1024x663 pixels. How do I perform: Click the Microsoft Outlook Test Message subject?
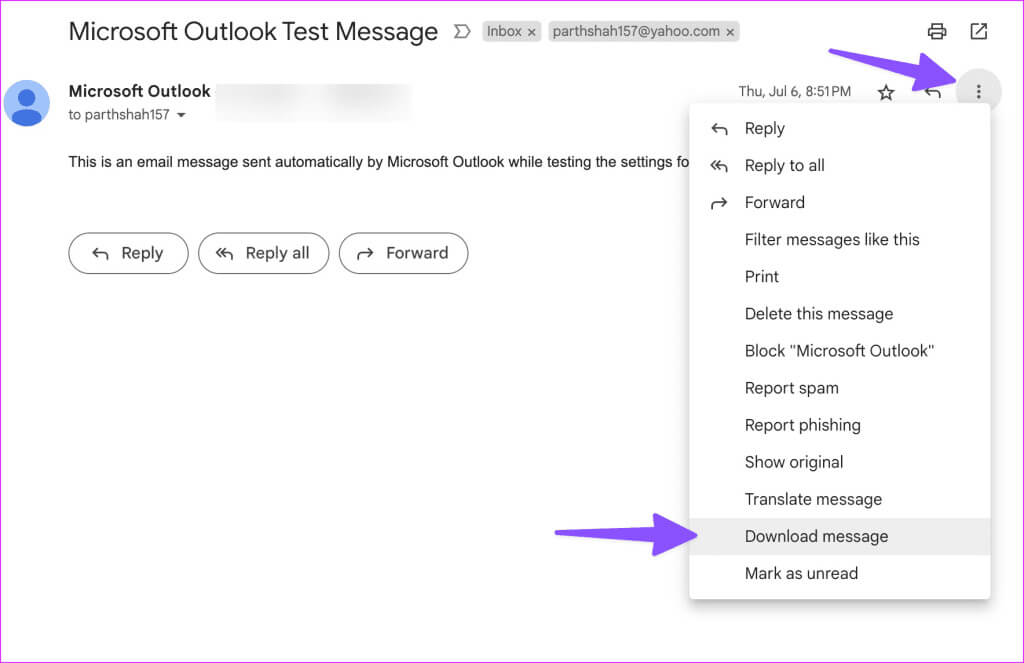(253, 31)
